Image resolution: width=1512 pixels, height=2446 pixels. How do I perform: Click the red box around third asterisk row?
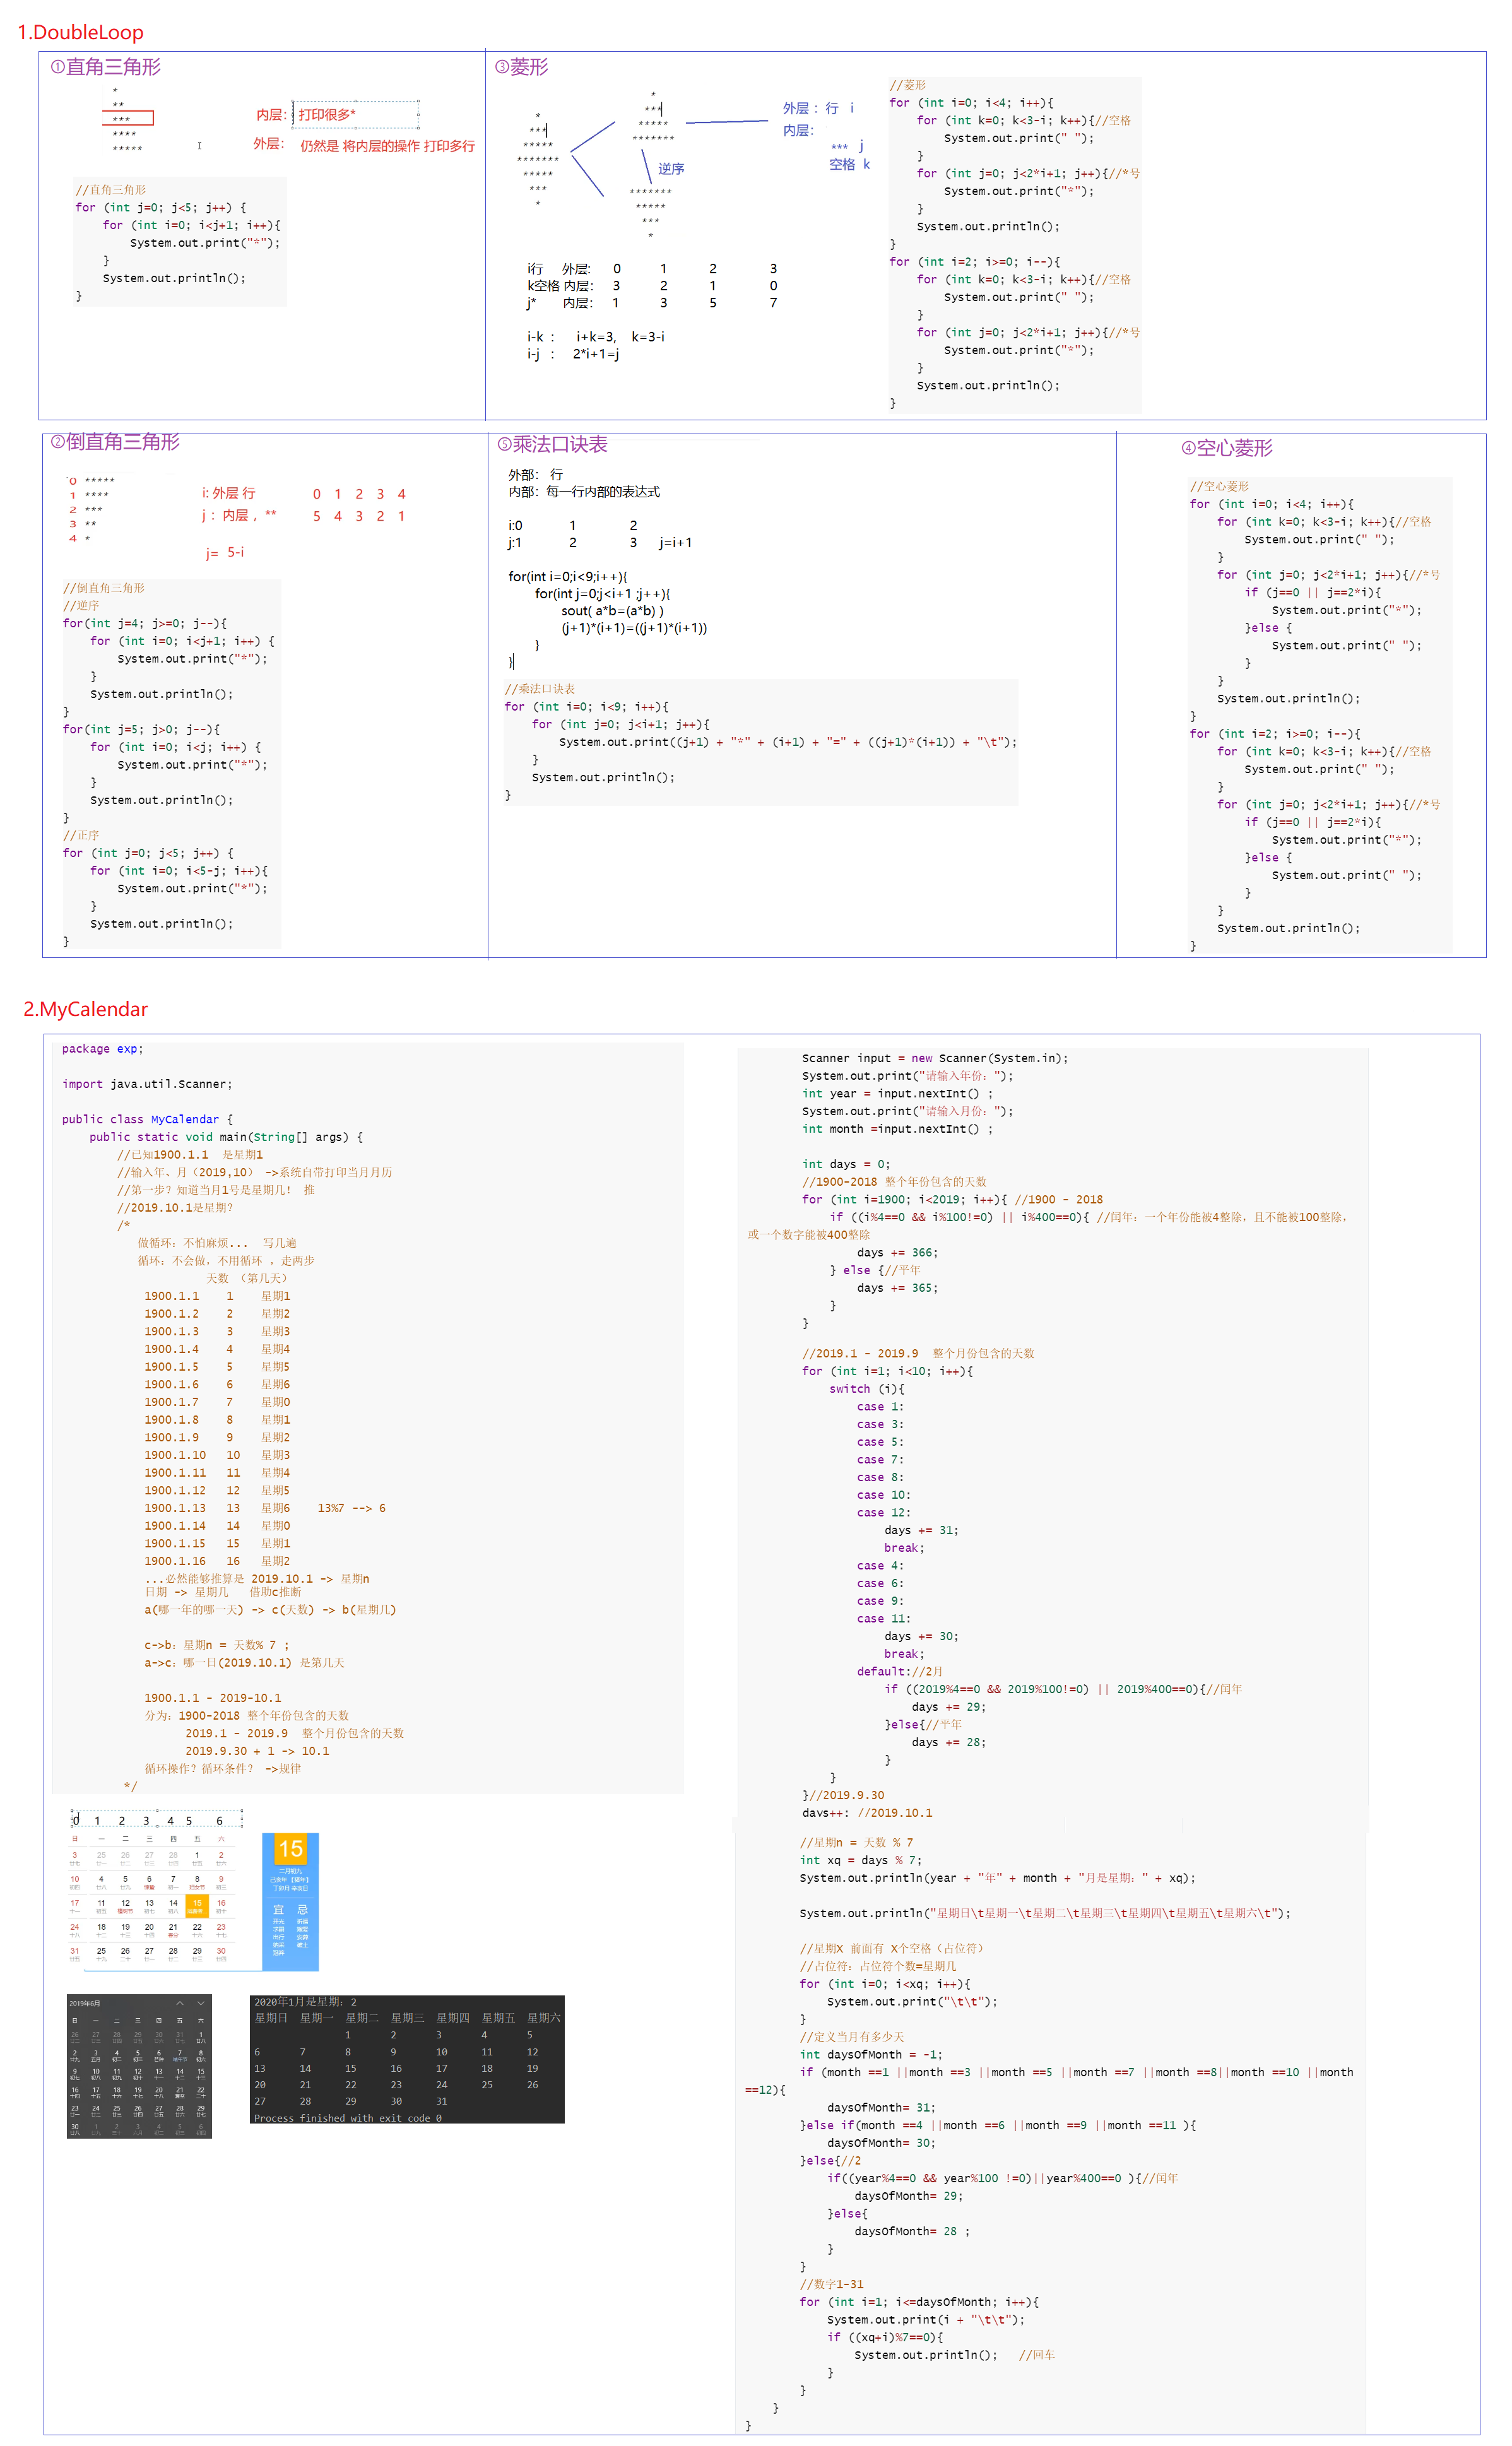coord(128,118)
